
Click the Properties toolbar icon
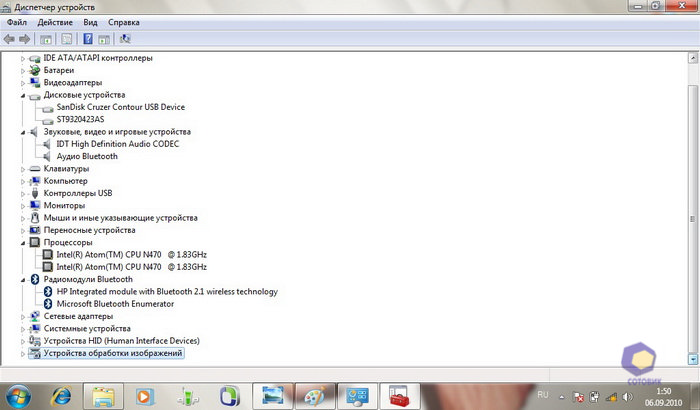67,39
